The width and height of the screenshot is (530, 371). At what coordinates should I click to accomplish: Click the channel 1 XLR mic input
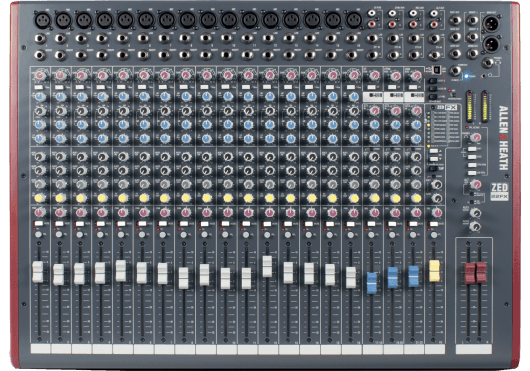[x=43, y=21]
